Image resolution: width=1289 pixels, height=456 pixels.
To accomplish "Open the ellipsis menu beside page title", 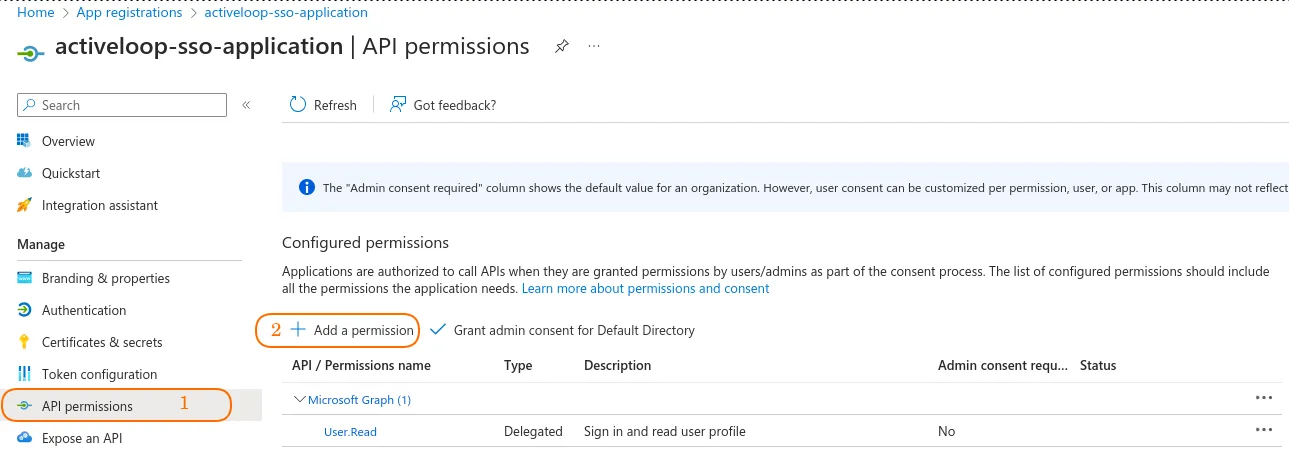I will point(594,47).
